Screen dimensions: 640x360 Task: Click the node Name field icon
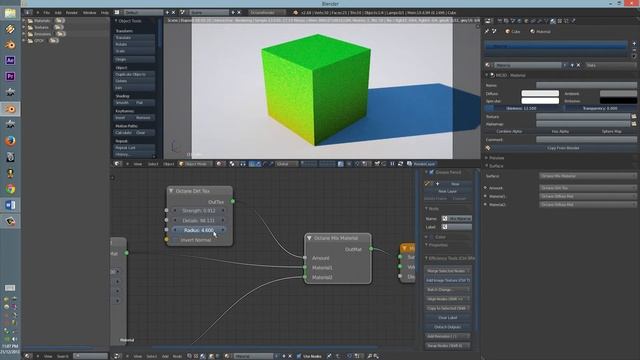pos(445,219)
